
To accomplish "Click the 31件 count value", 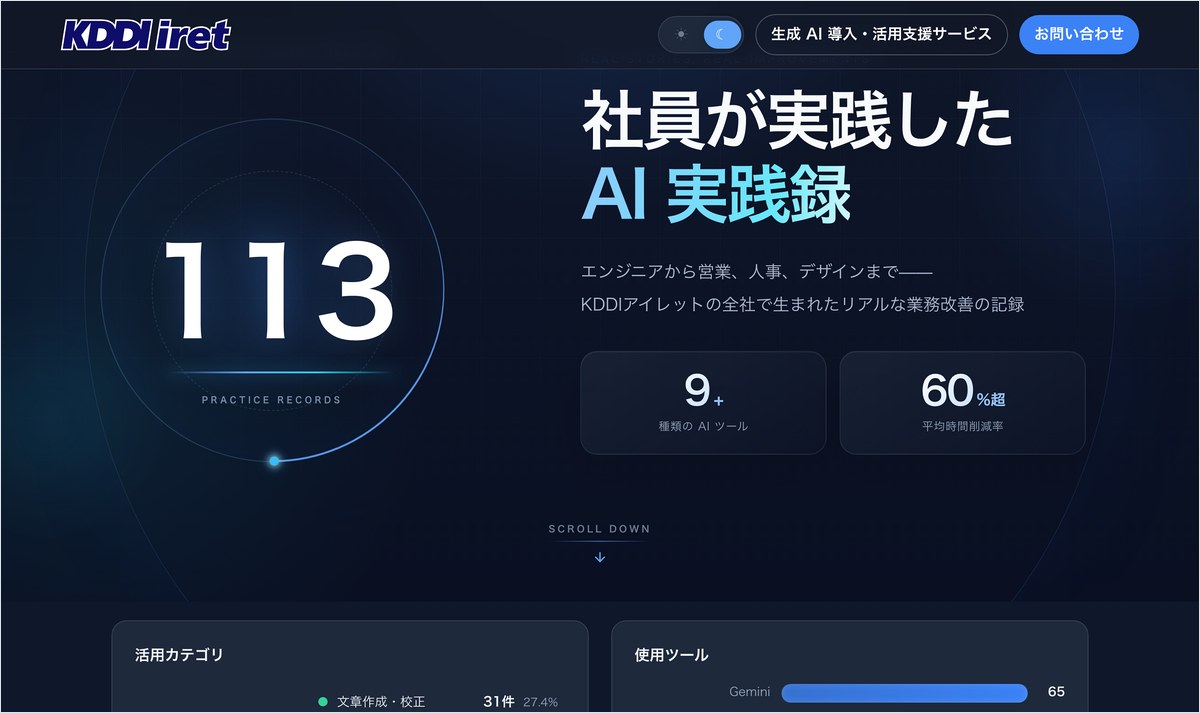I will [x=499, y=702].
